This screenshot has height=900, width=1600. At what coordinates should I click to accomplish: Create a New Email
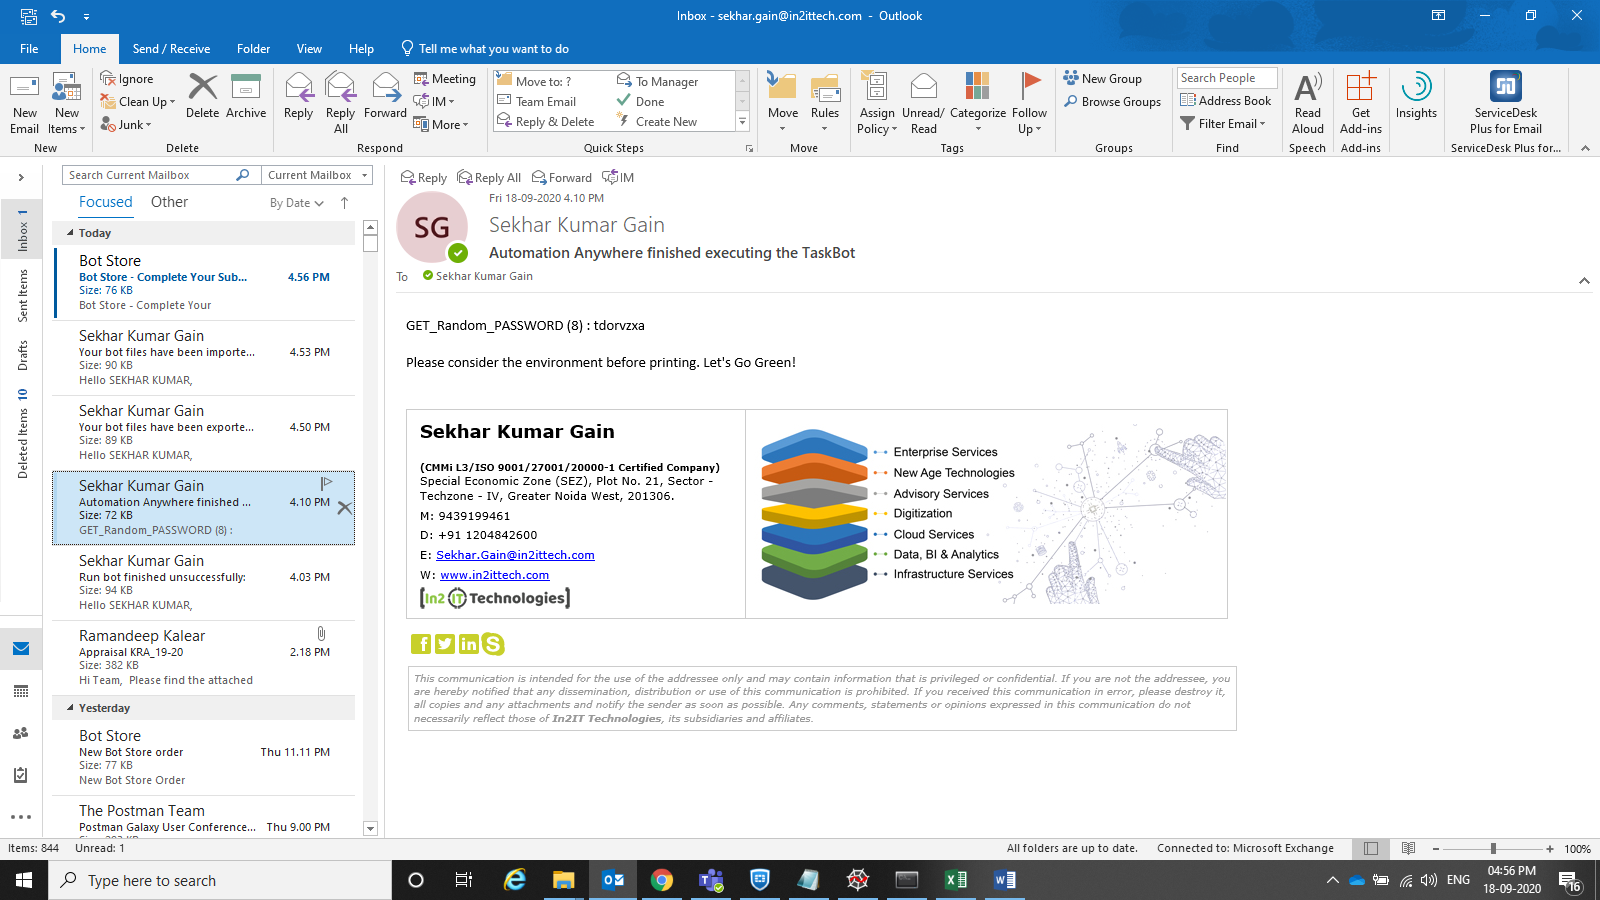(x=24, y=103)
